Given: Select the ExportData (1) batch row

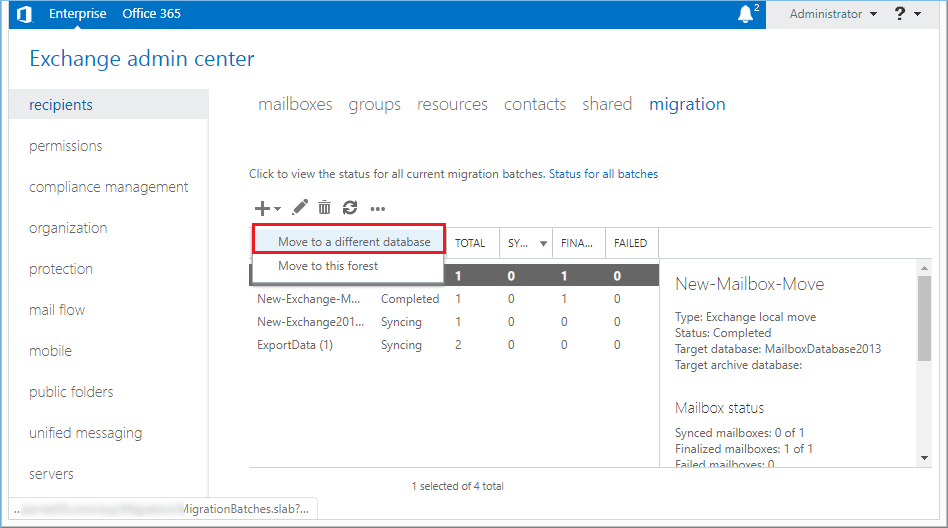Looking at the screenshot, I should coord(454,345).
